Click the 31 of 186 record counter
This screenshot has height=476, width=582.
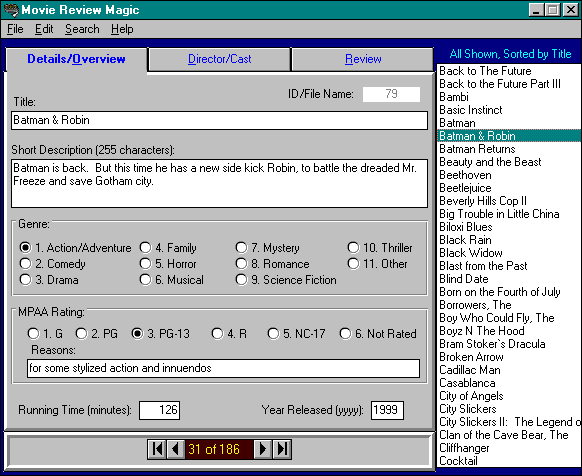pos(219,449)
